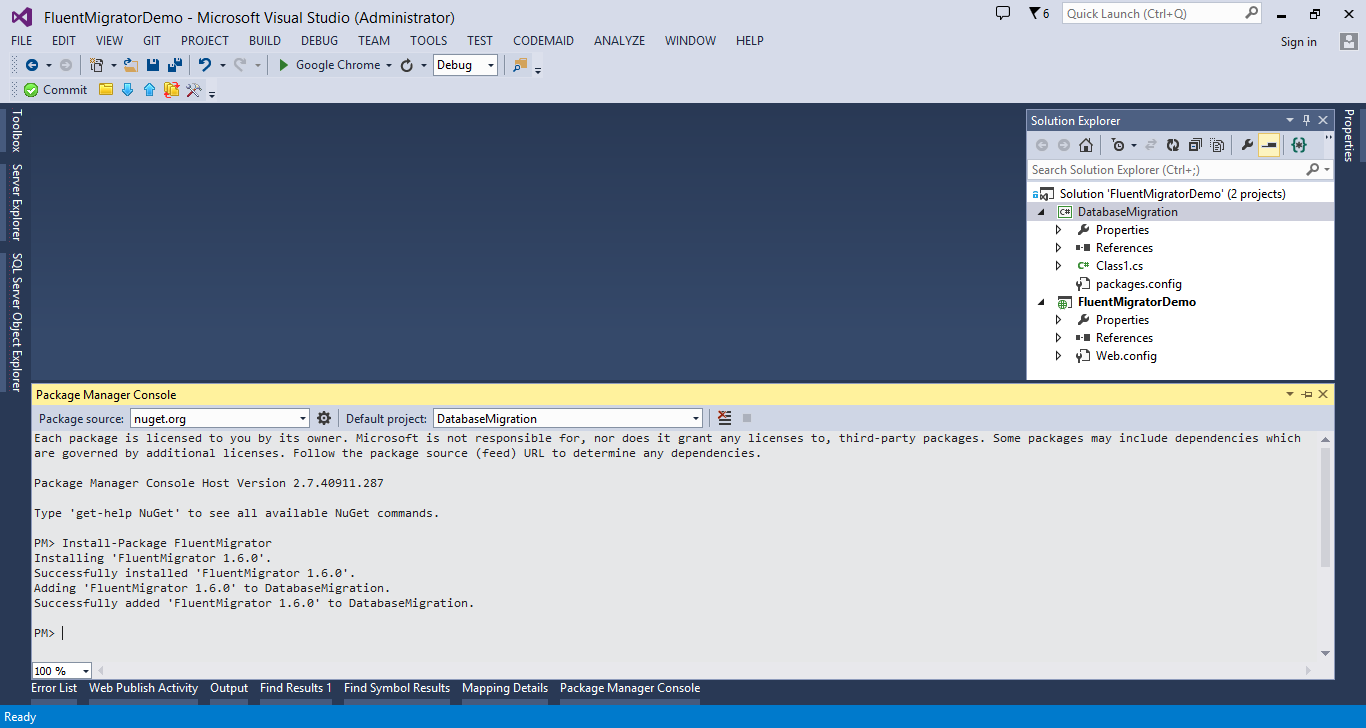Start debugging with green play icon
1366x728 pixels.
tap(284, 65)
